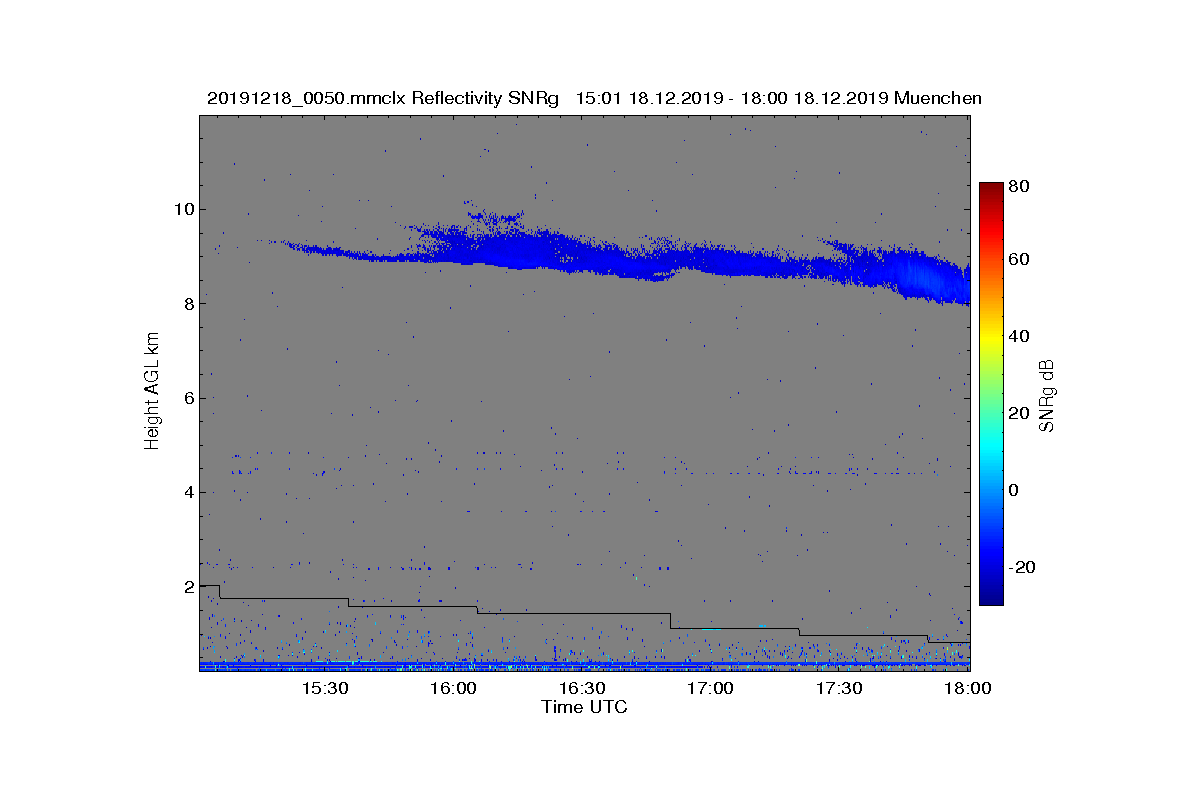This screenshot has height=800, width=1200.
Task: Click the colorbar value -20
Action: (1023, 567)
